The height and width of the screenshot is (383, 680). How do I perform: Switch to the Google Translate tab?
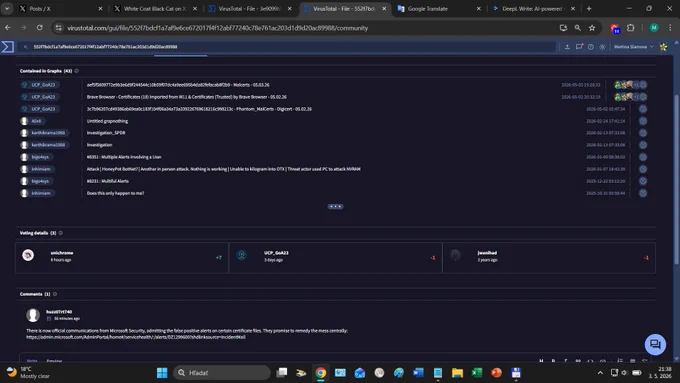click(x=439, y=9)
